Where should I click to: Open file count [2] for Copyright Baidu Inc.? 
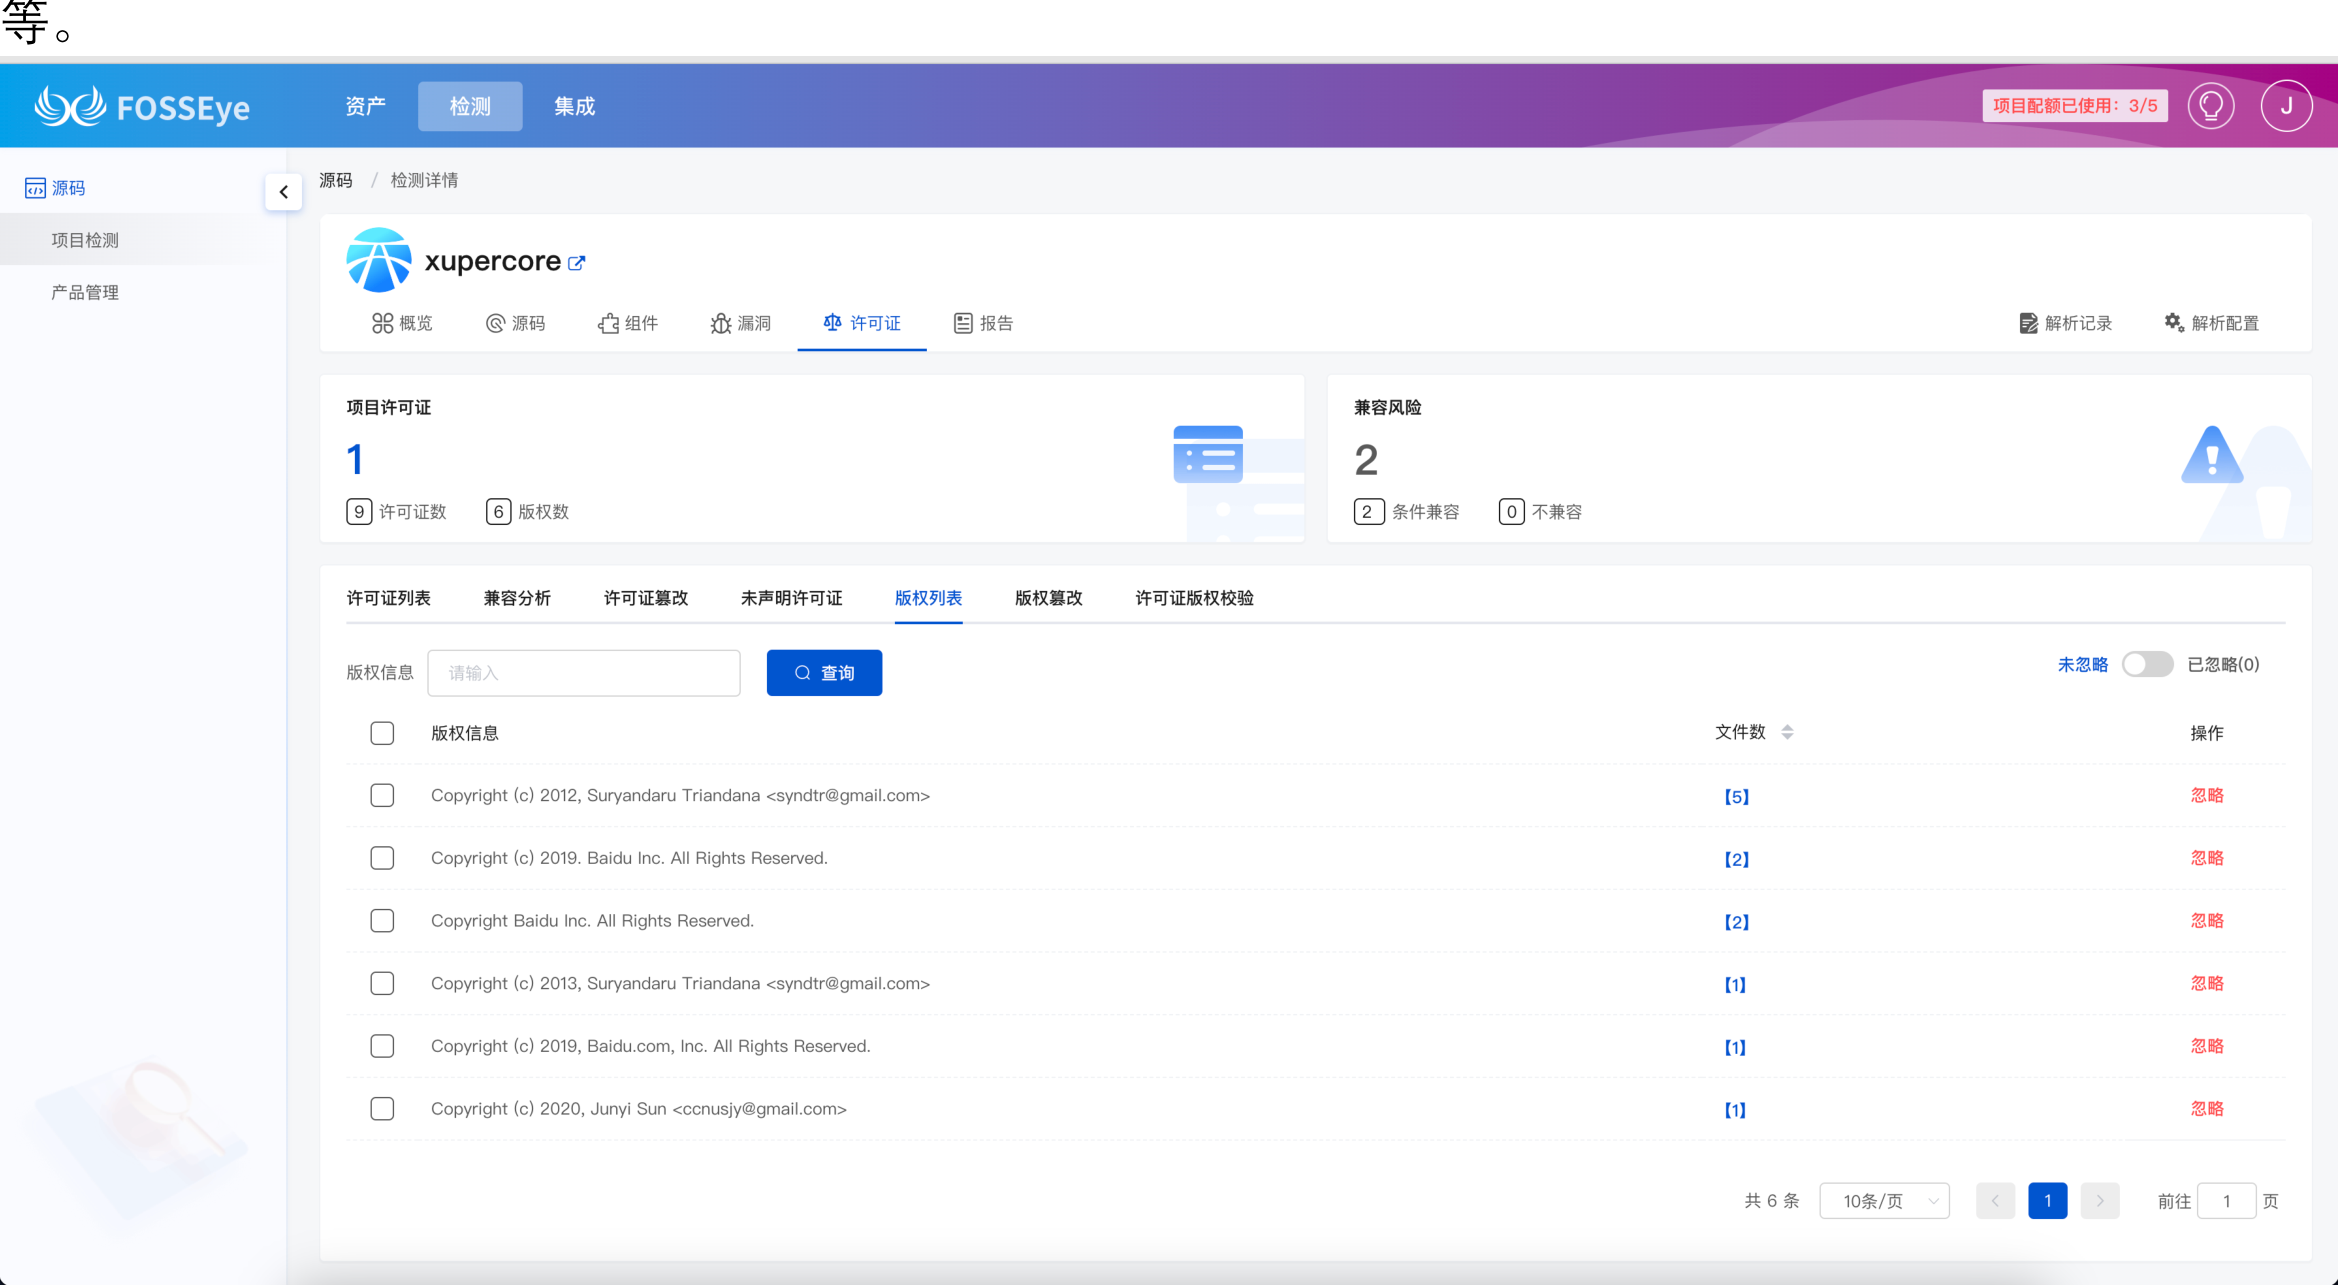click(x=1736, y=922)
